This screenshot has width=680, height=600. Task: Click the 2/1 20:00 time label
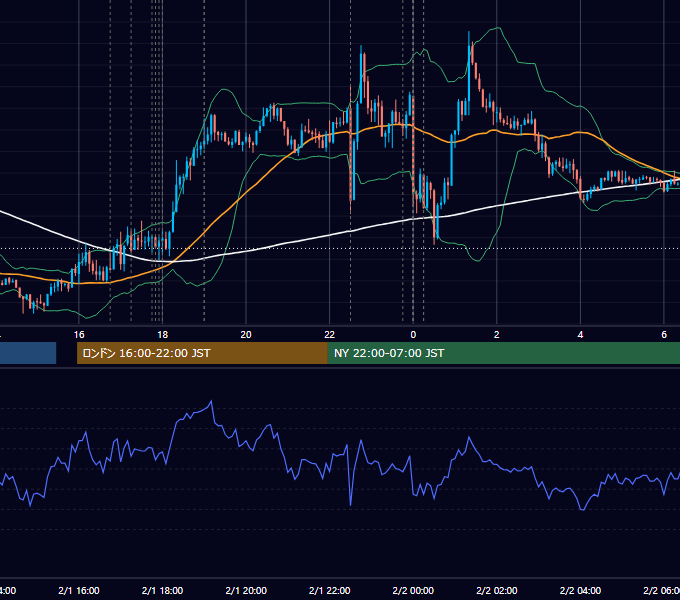(x=246, y=590)
